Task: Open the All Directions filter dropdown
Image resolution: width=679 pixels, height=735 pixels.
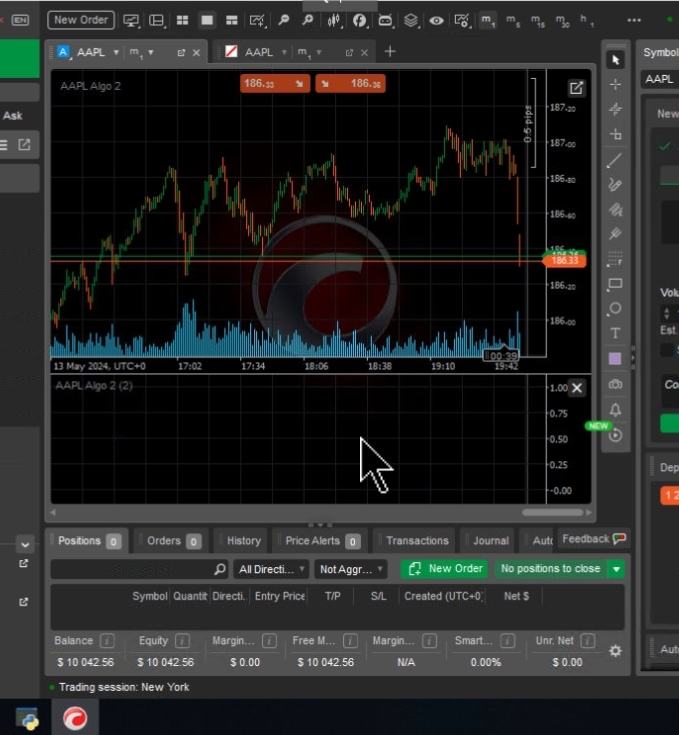Action: pyautogui.click(x=271, y=569)
